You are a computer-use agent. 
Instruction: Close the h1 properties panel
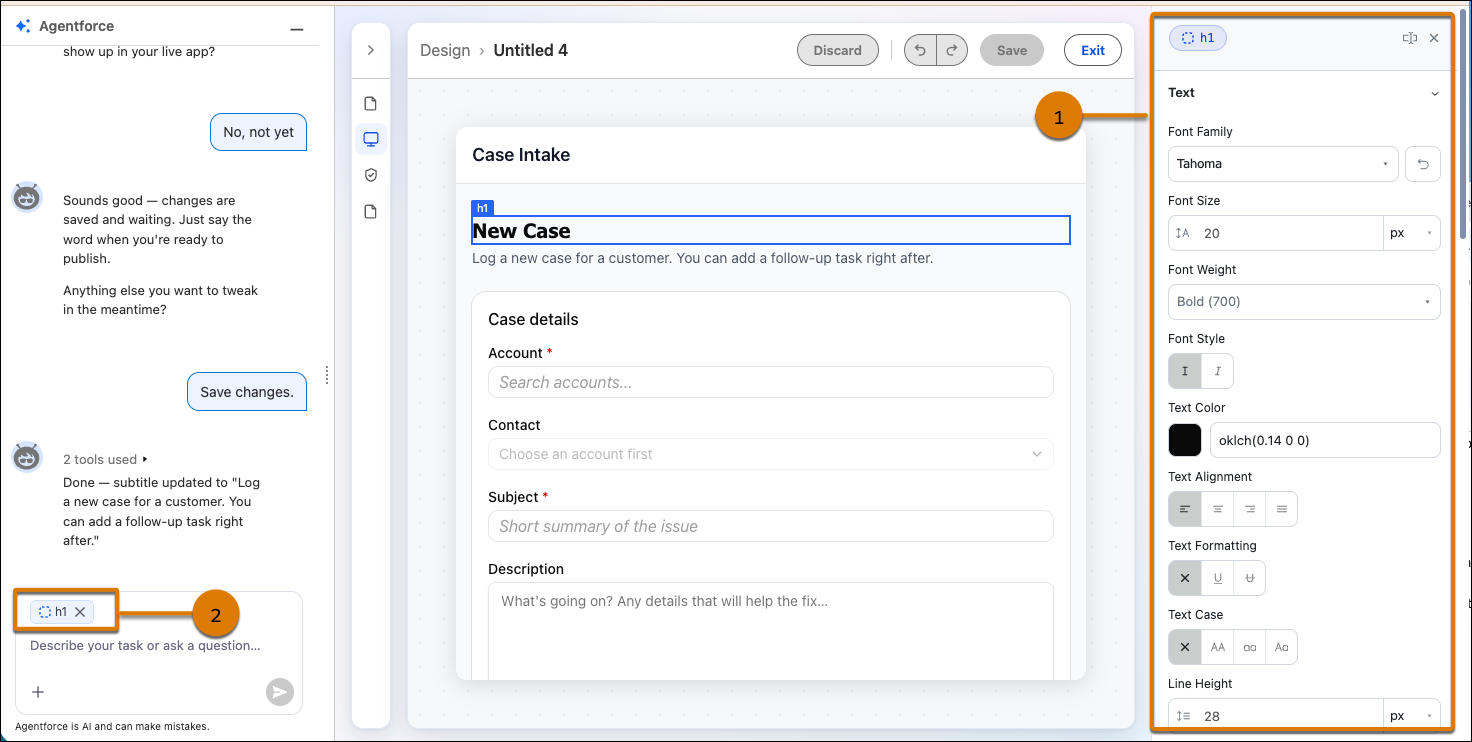(1434, 38)
